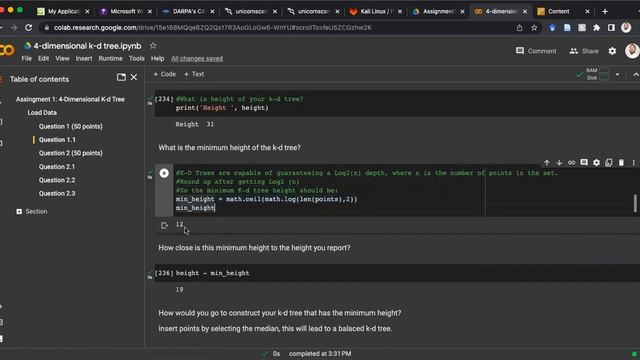Move cell down arrow in cell toolbar
This screenshot has width=640, height=360.
click(x=559, y=162)
